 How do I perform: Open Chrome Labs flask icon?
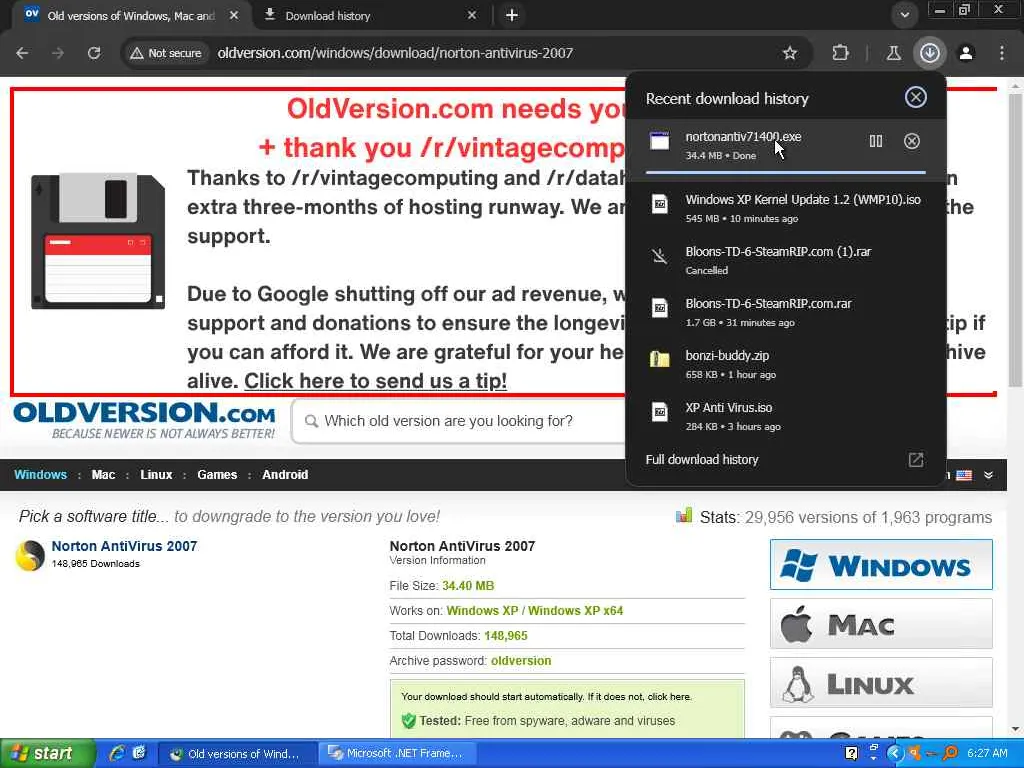pos(893,53)
